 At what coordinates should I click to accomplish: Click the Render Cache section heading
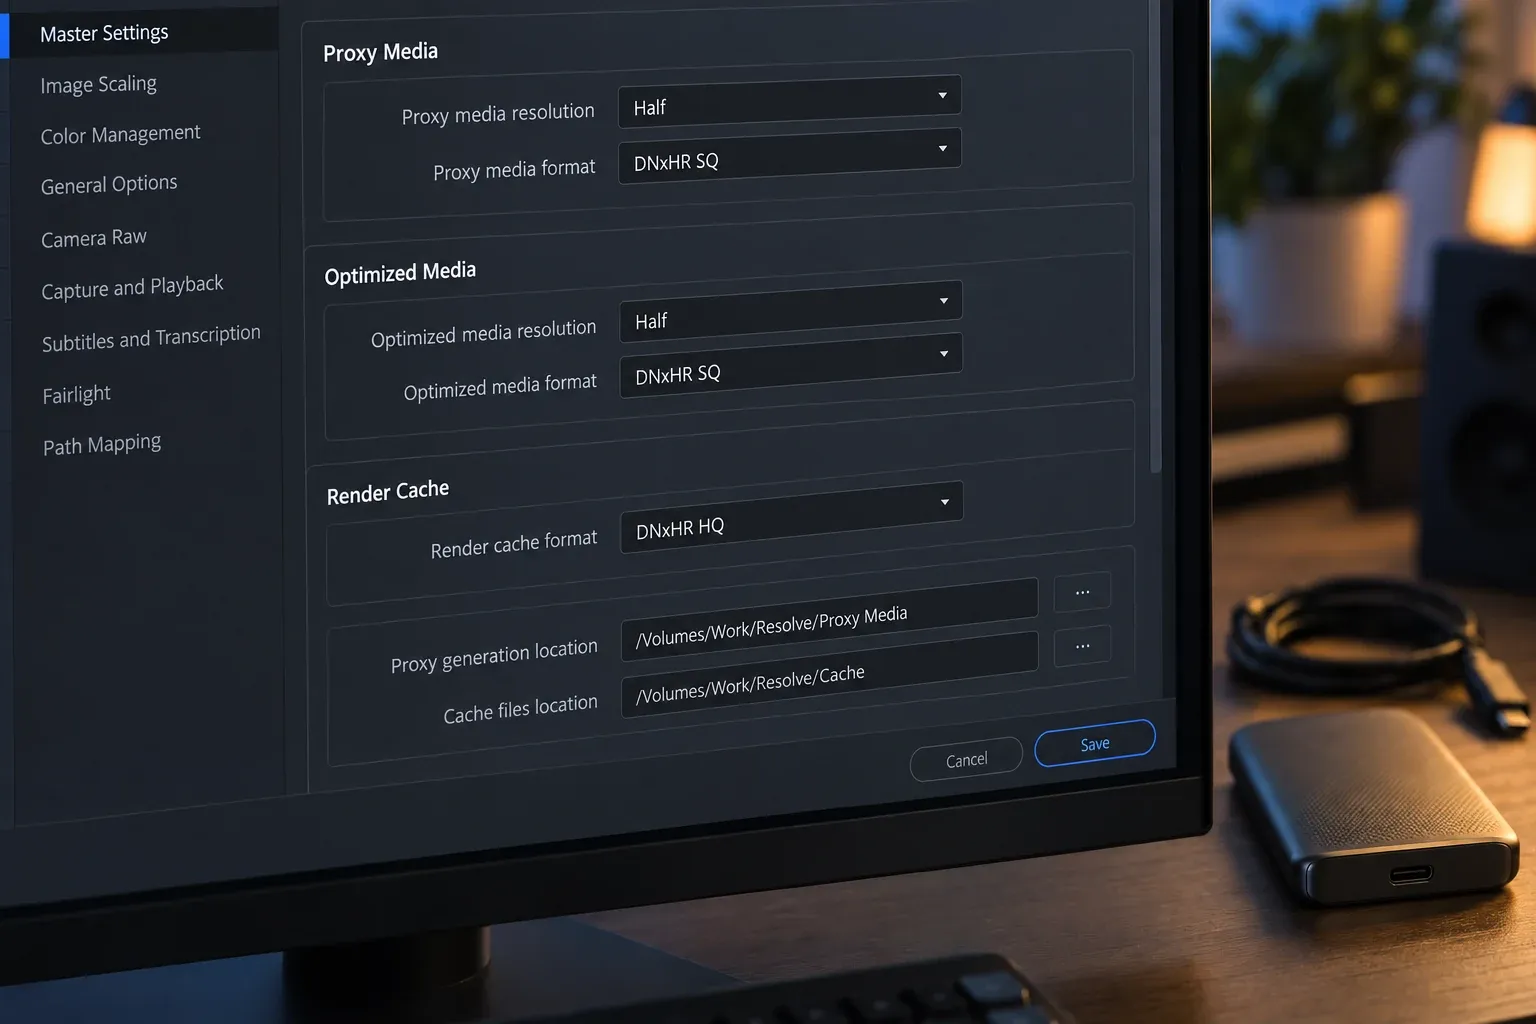pyautogui.click(x=387, y=492)
